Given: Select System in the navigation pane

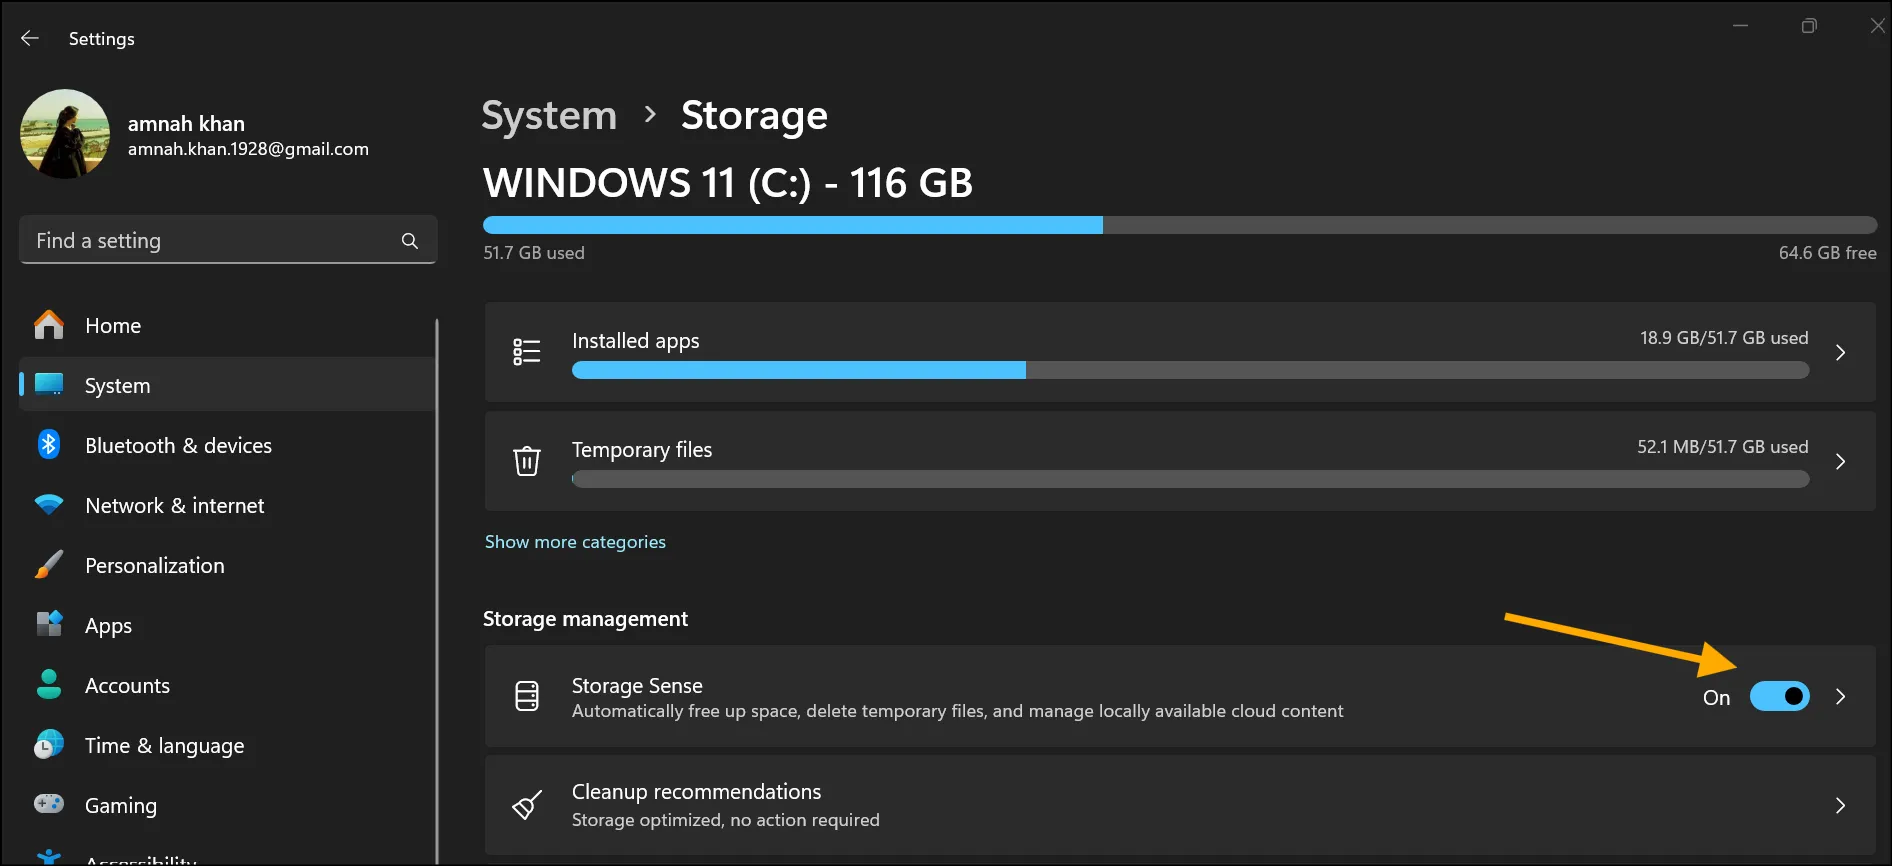Looking at the screenshot, I should (x=117, y=385).
